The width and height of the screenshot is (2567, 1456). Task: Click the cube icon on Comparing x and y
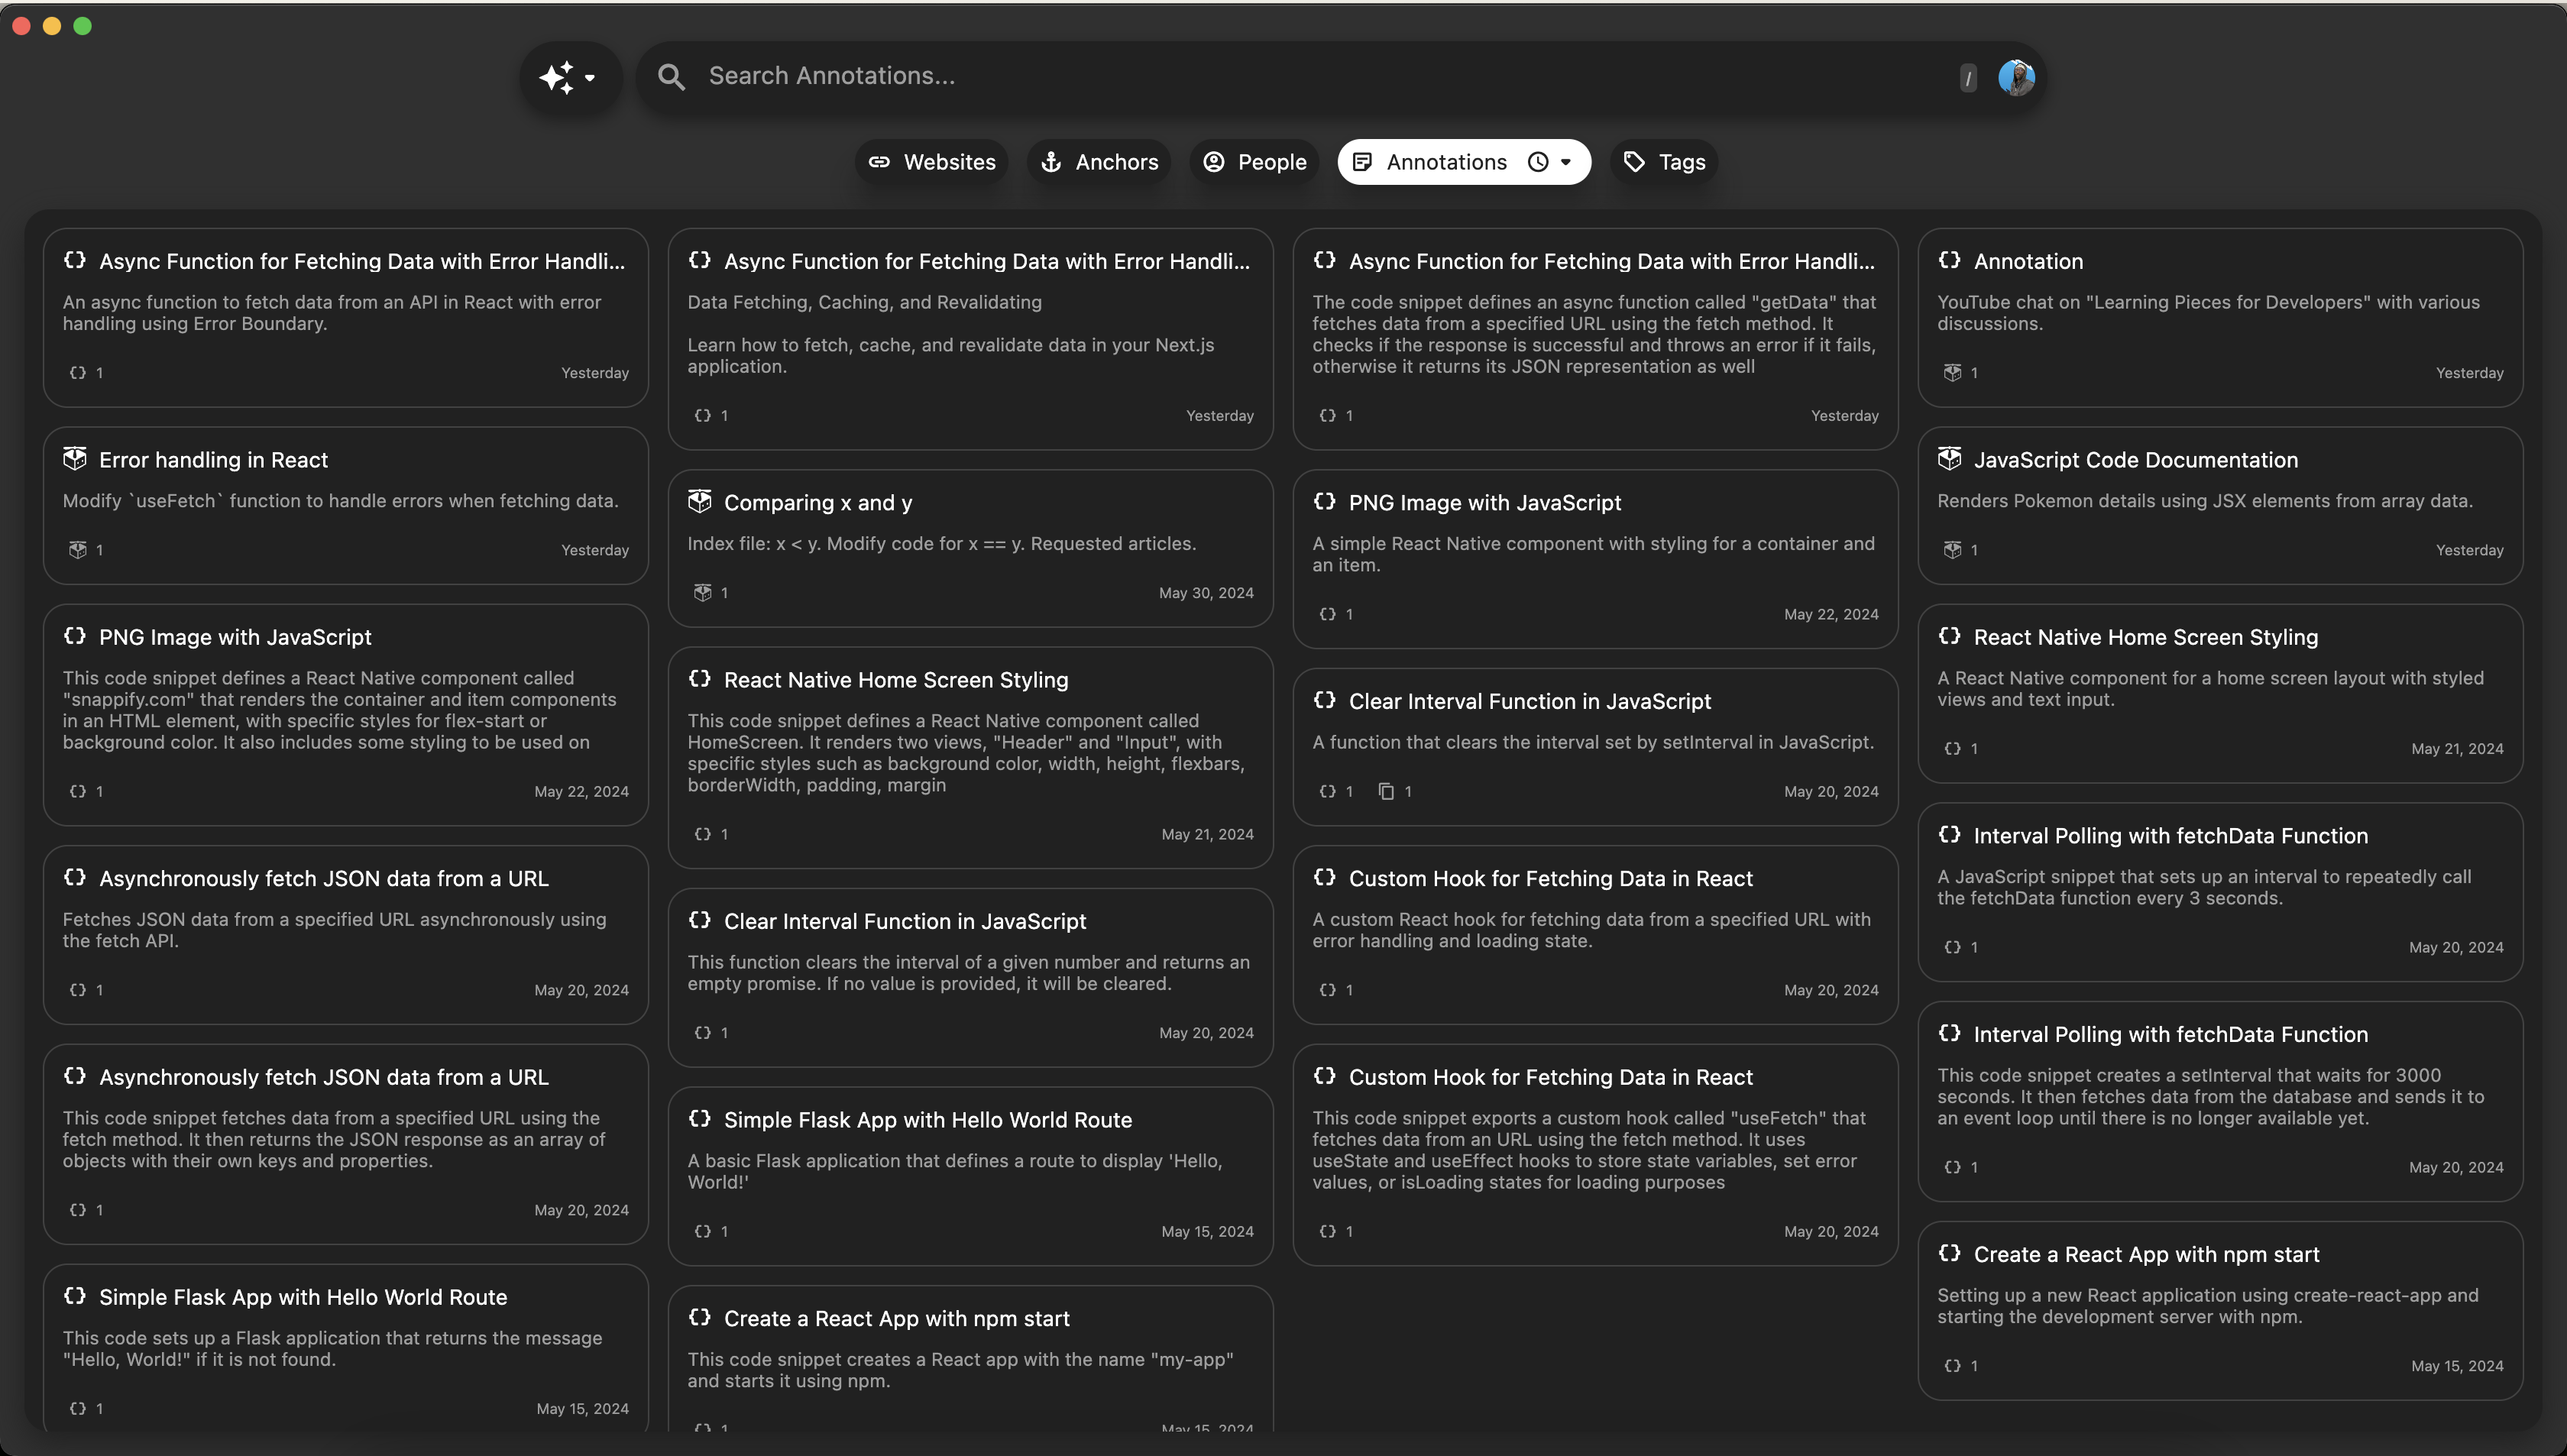(x=700, y=502)
